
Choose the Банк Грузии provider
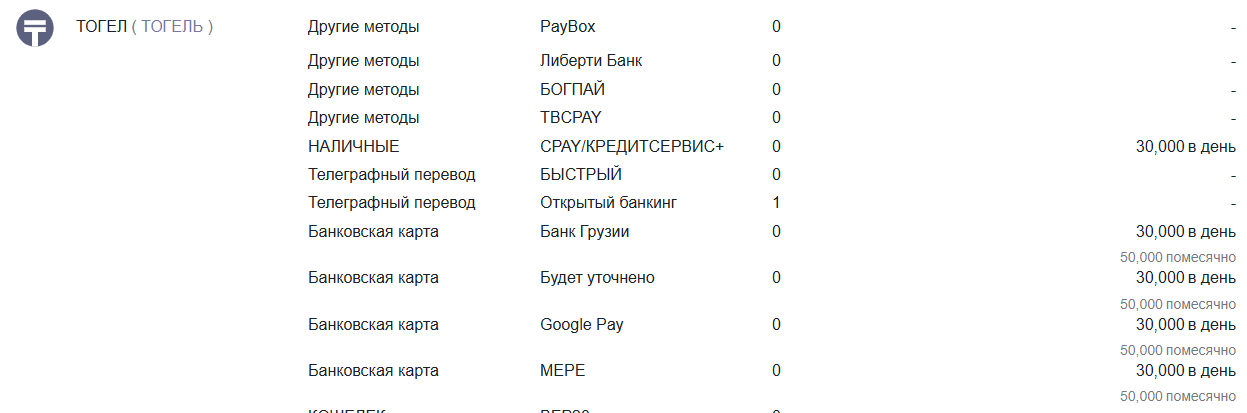click(x=584, y=232)
